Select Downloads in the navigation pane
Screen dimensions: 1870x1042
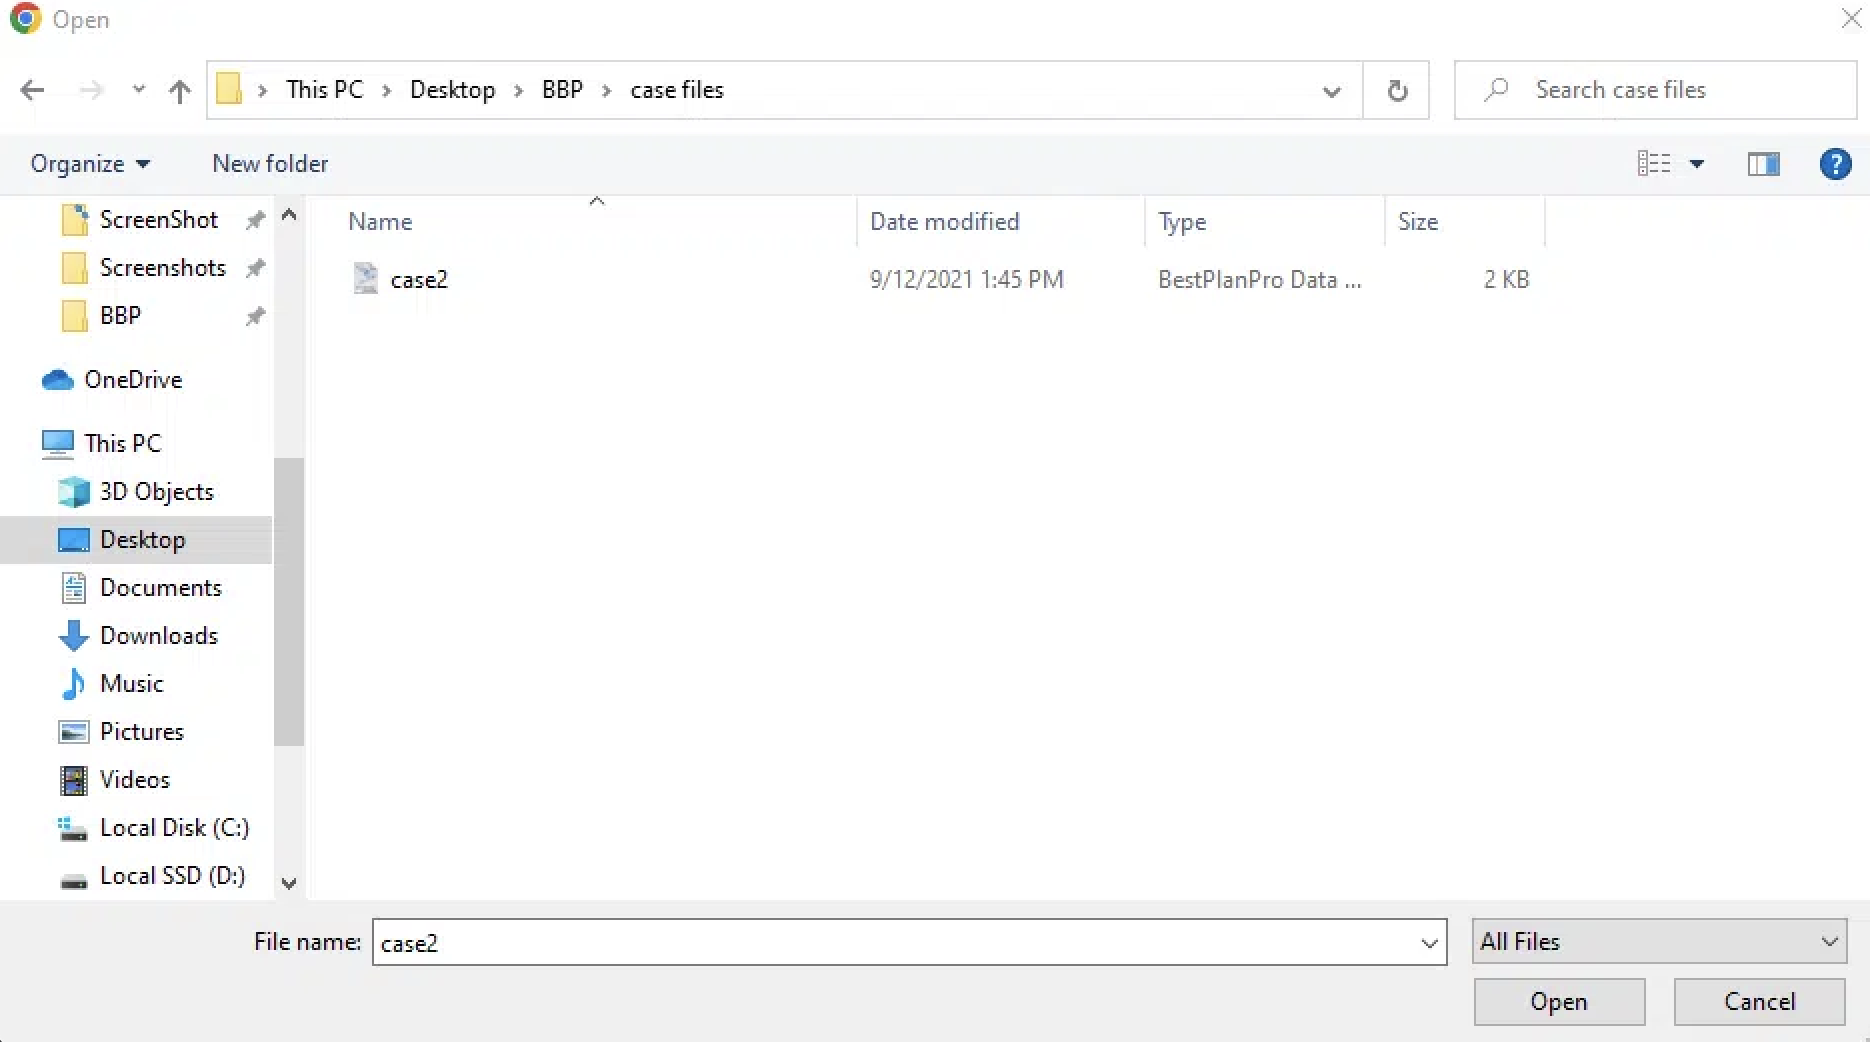coord(158,636)
